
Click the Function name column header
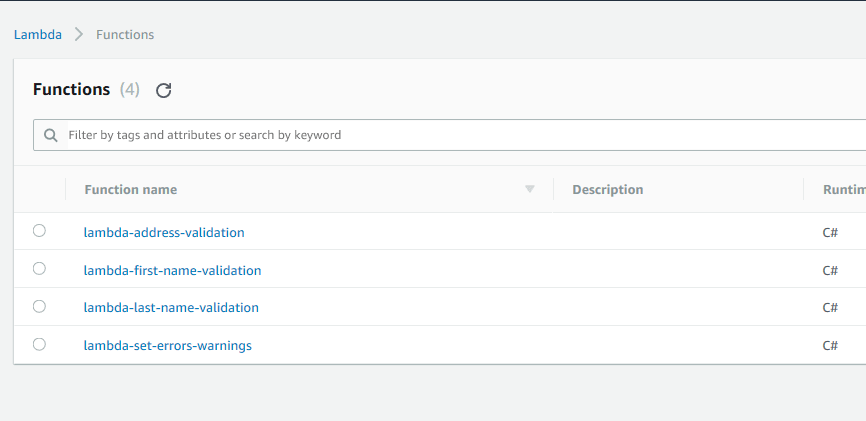pyautogui.click(x=130, y=190)
